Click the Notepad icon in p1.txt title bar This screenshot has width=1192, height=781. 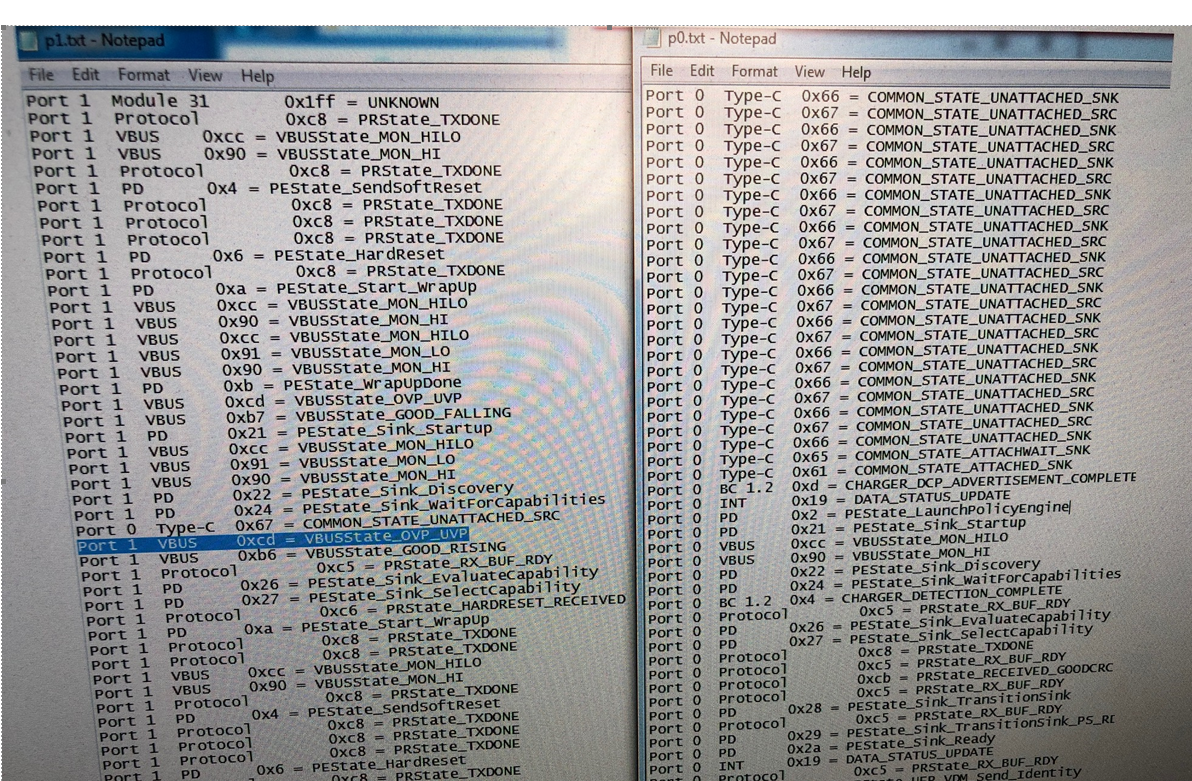coord(29,41)
